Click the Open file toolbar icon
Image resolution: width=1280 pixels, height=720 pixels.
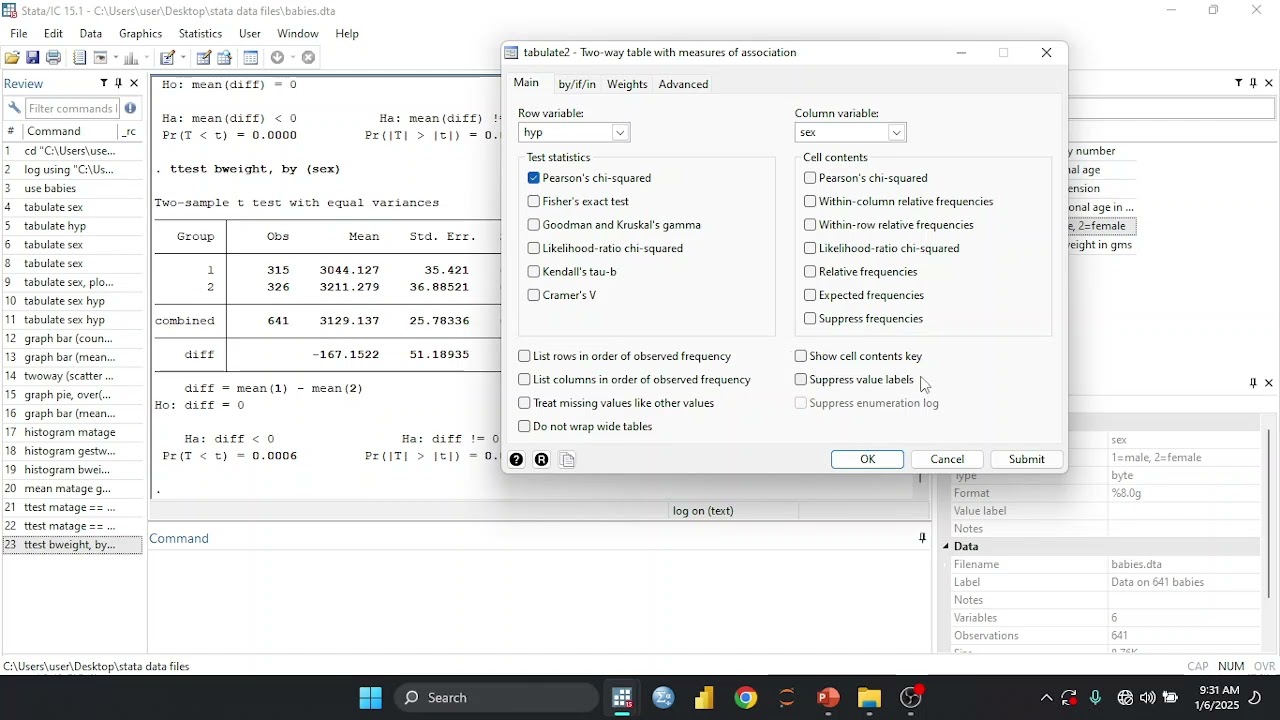point(12,58)
